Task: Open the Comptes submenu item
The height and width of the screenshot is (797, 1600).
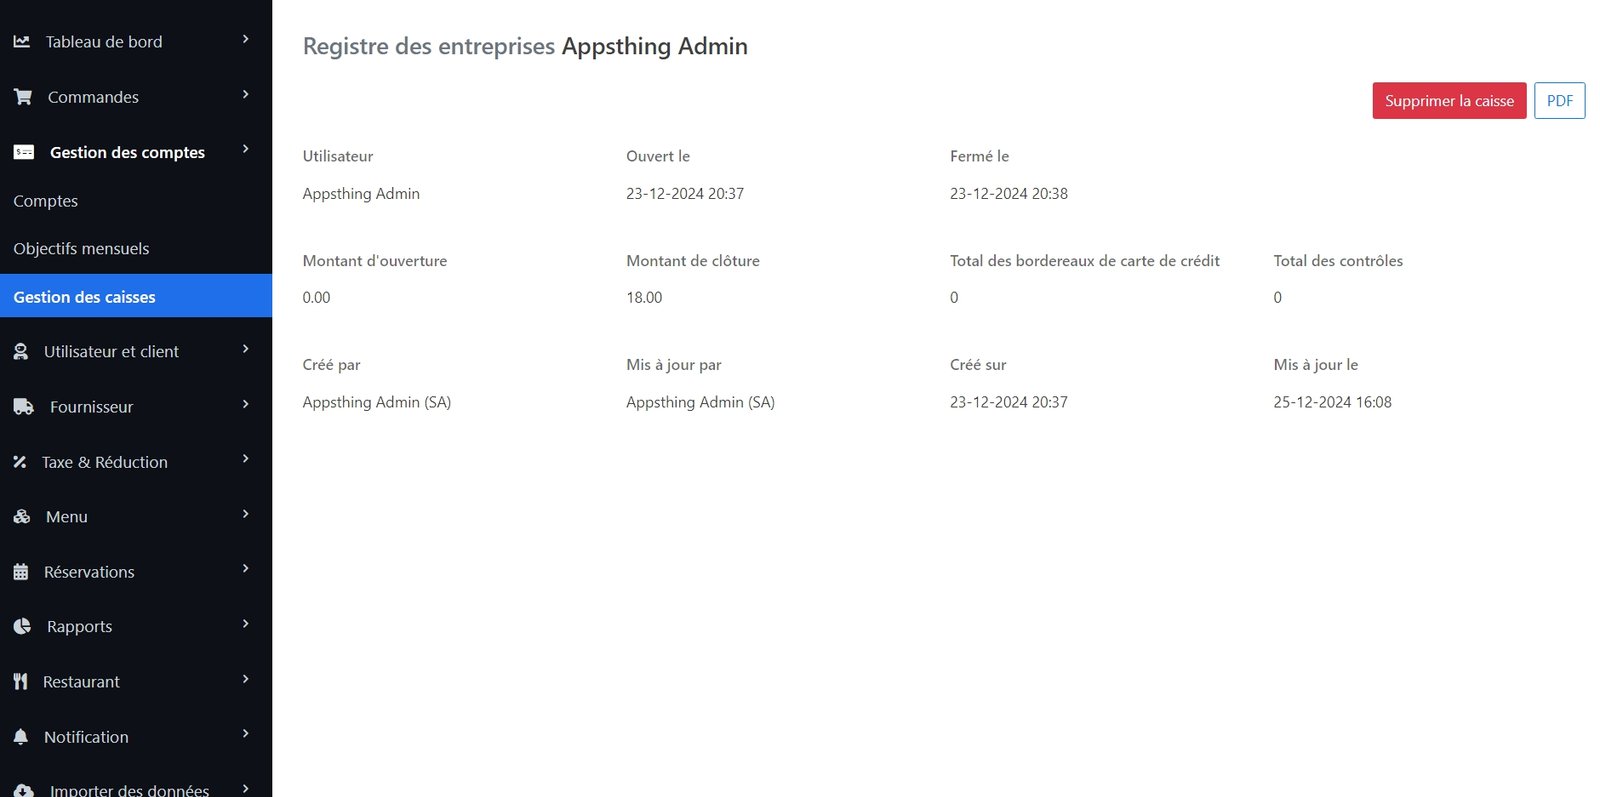Action: (46, 201)
